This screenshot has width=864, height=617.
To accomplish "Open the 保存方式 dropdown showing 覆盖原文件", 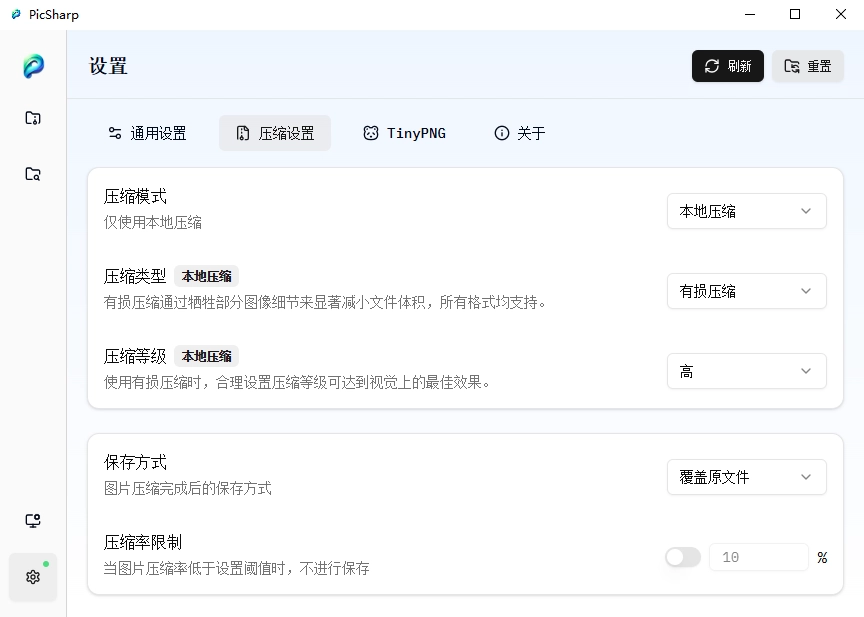I will (746, 477).
